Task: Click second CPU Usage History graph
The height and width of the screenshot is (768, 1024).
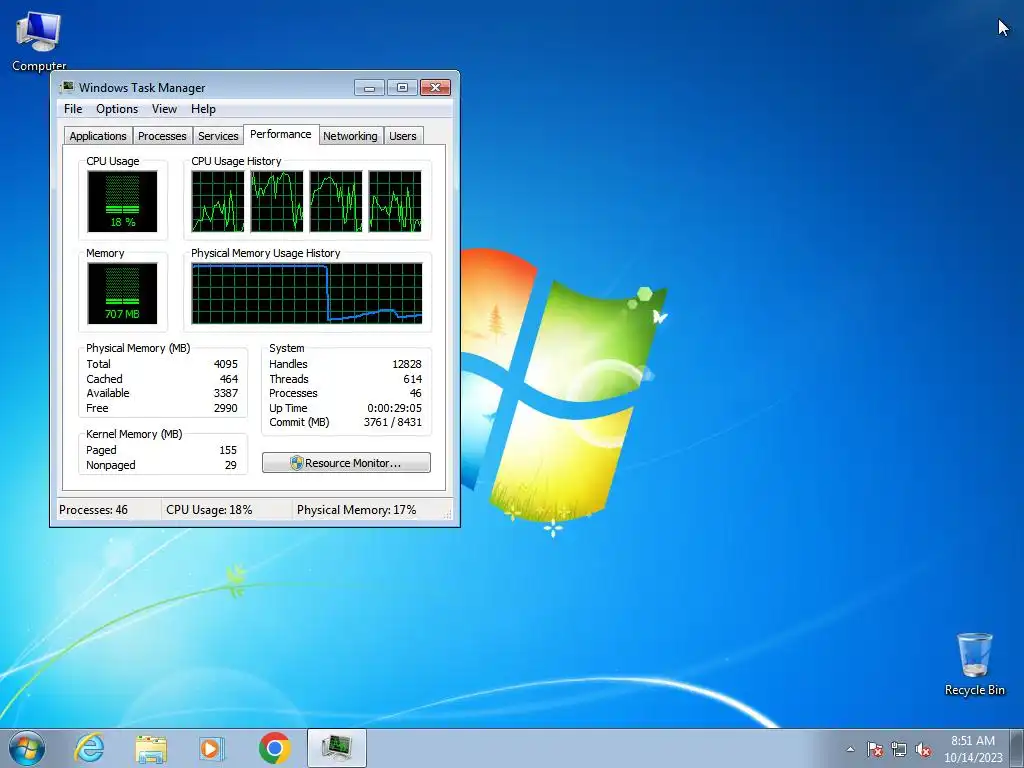Action: (277, 201)
